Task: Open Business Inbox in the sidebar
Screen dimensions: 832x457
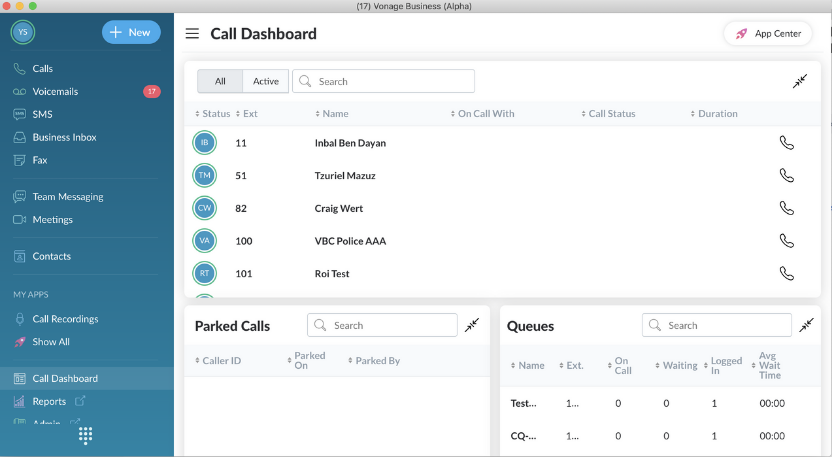Action: point(64,137)
